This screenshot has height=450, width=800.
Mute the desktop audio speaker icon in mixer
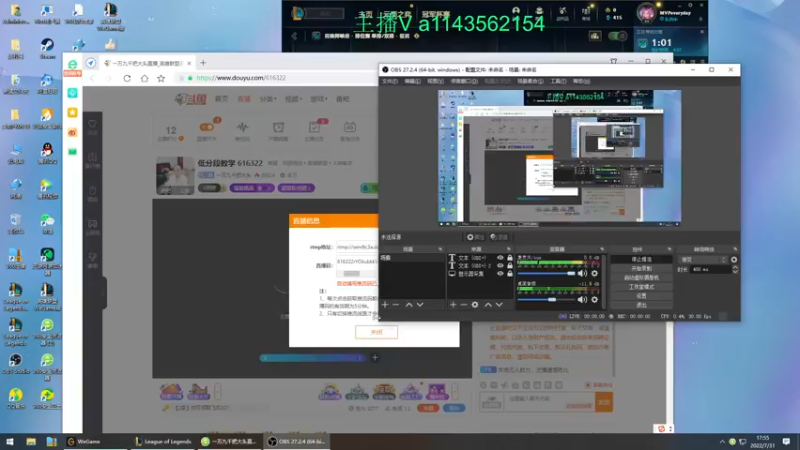click(582, 273)
